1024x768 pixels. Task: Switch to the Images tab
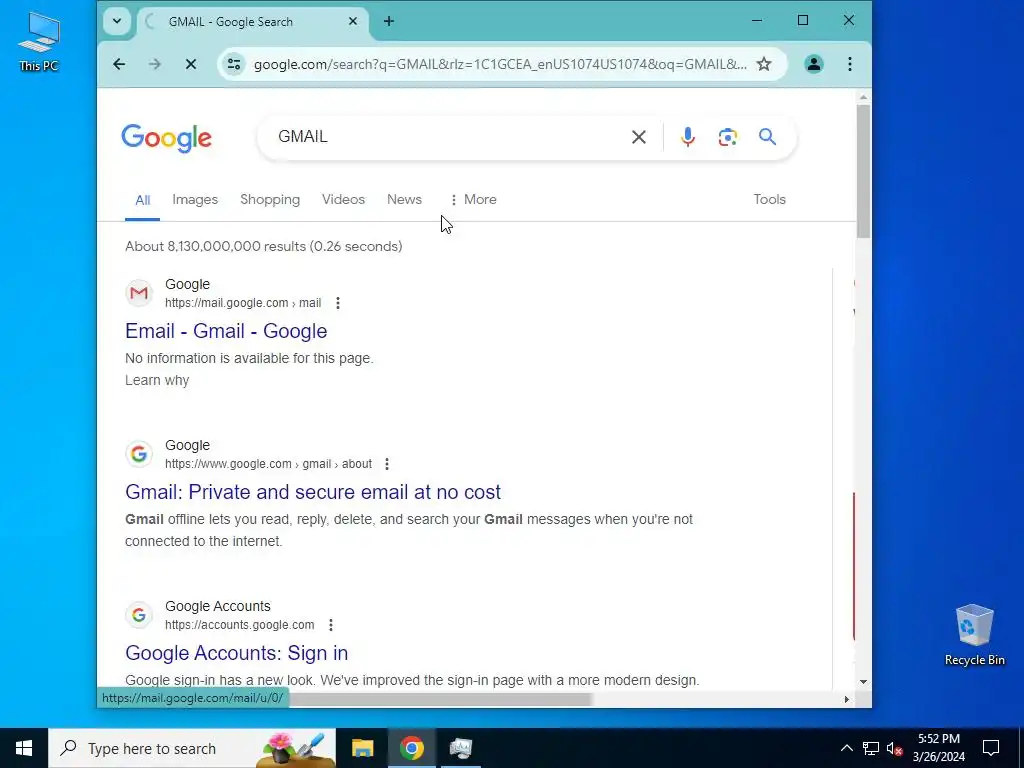(x=195, y=199)
